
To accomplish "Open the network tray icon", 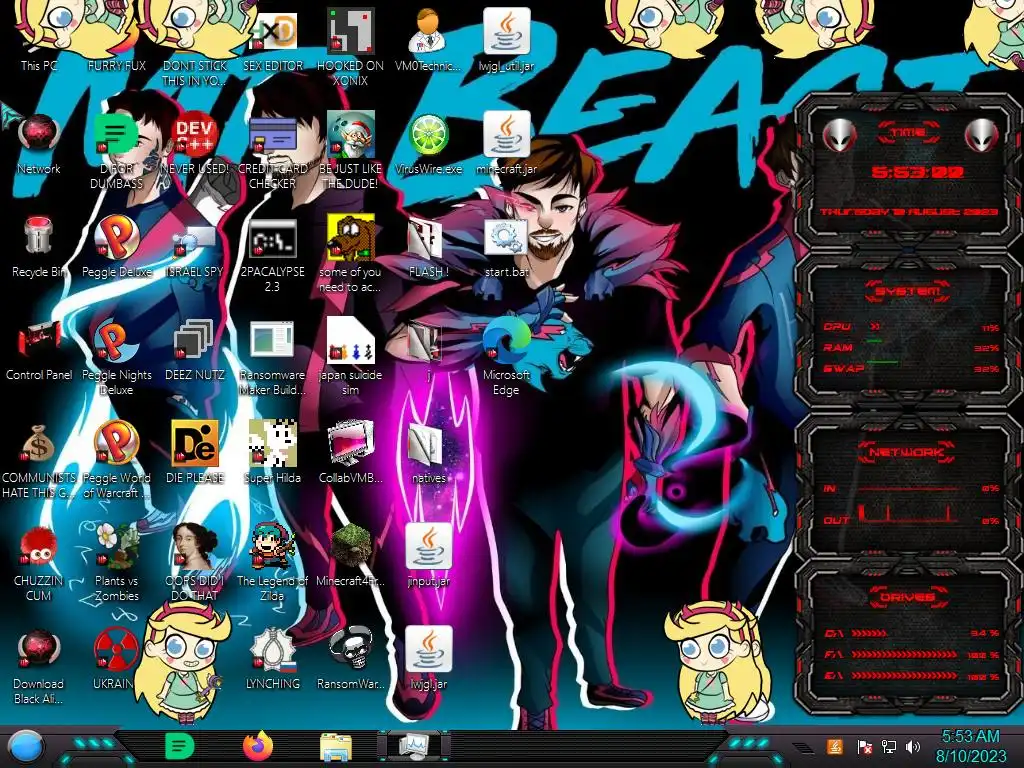I will click(889, 747).
